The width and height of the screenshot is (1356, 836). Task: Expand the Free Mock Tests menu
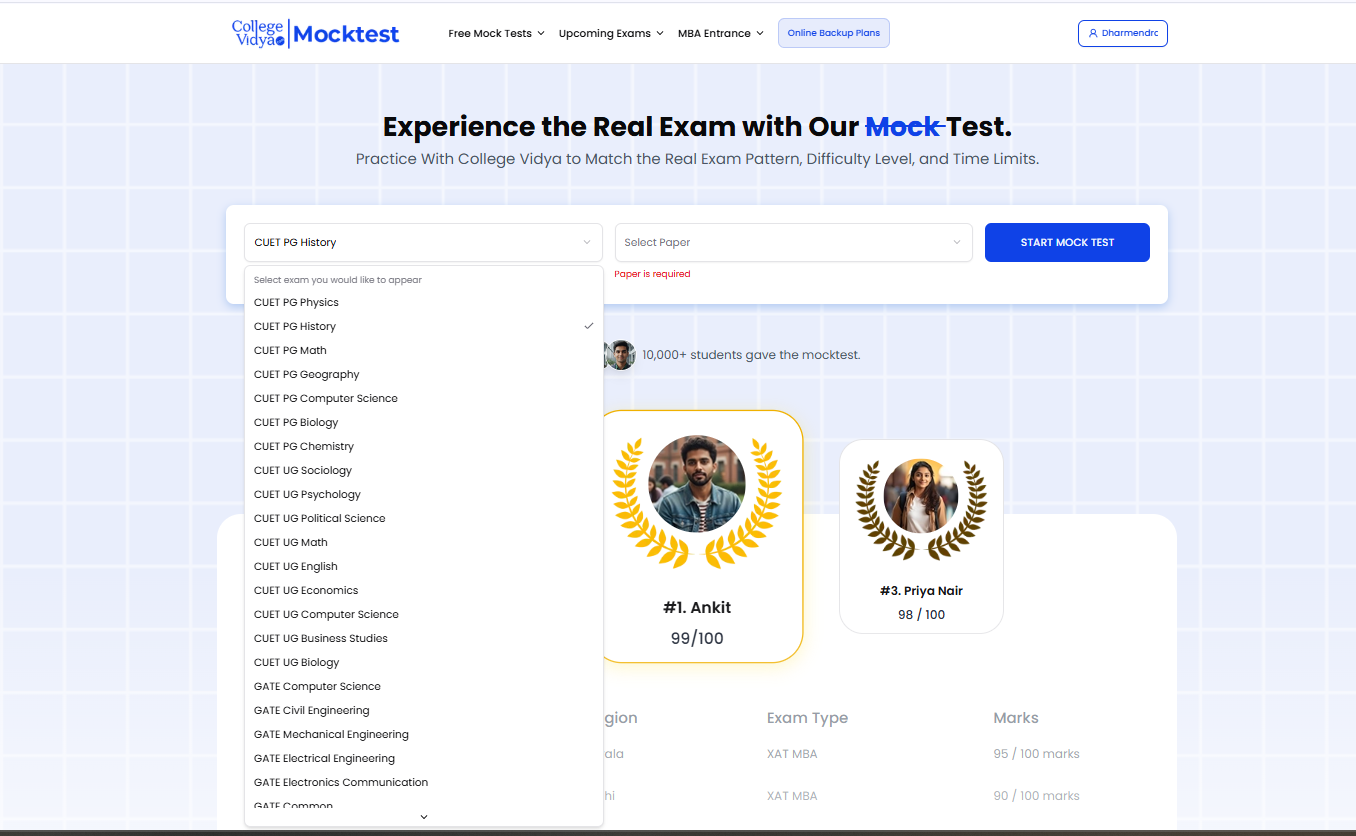click(x=496, y=34)
